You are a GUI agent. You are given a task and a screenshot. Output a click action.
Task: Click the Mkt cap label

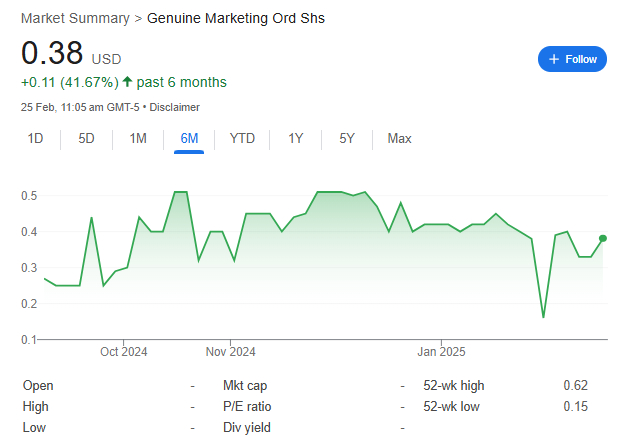click(245, 385)
